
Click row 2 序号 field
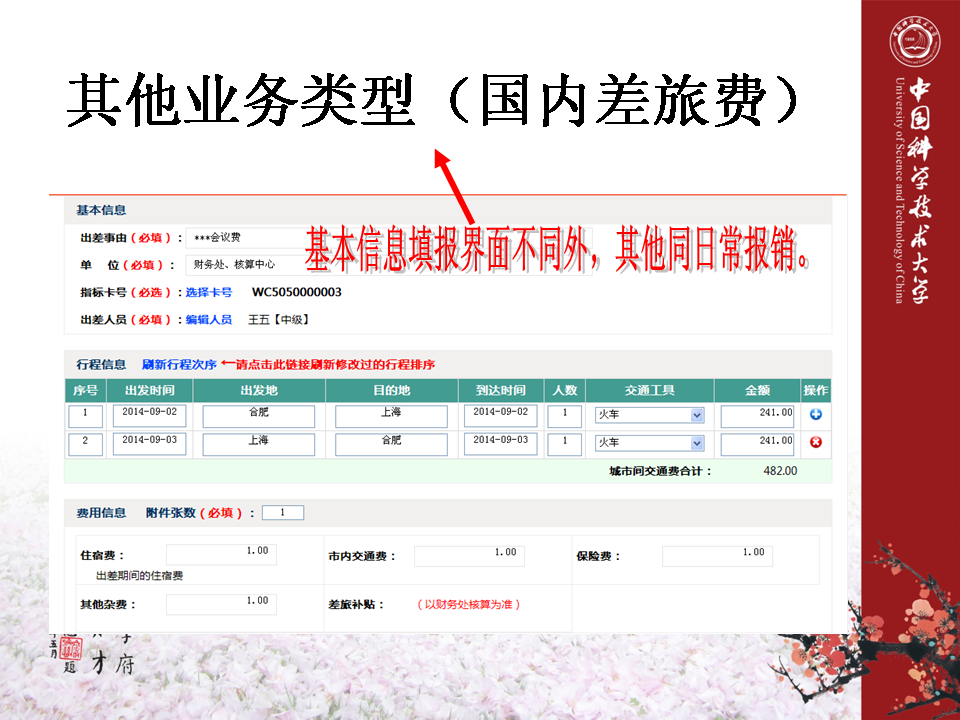tap(85, 444)
